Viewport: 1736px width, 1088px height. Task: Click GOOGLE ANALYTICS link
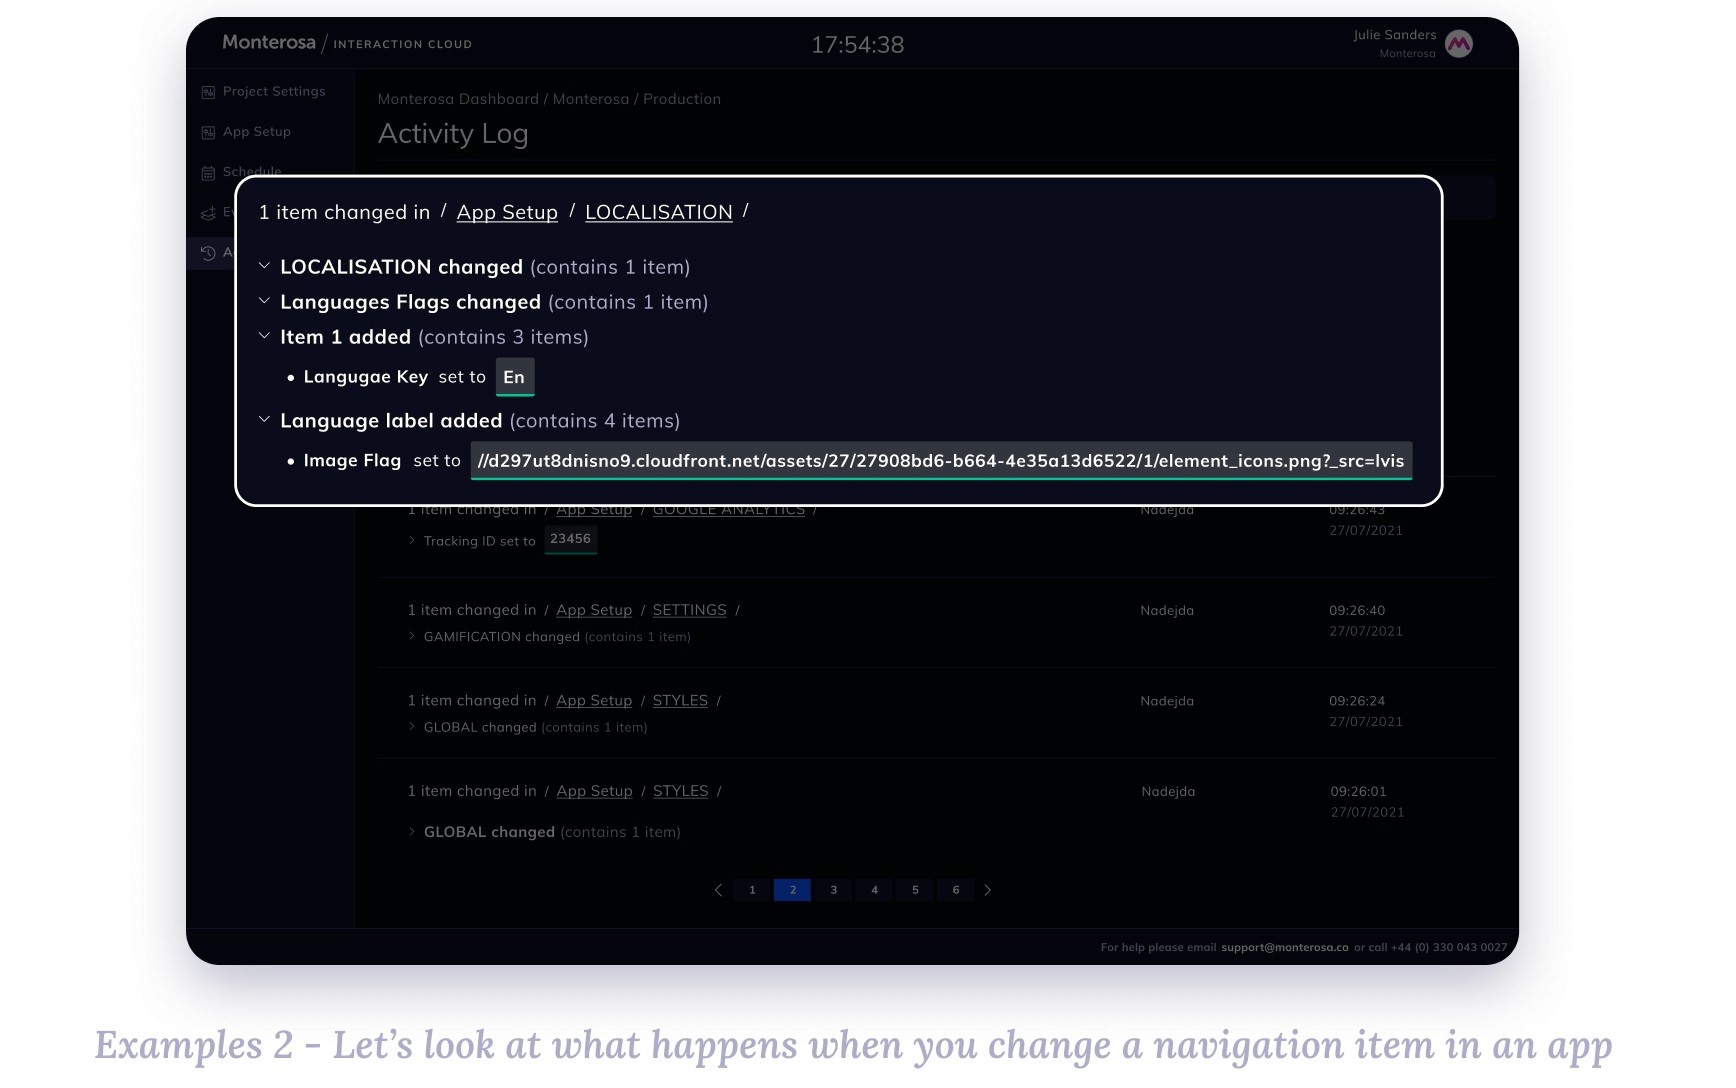click(x=728, y=510)
